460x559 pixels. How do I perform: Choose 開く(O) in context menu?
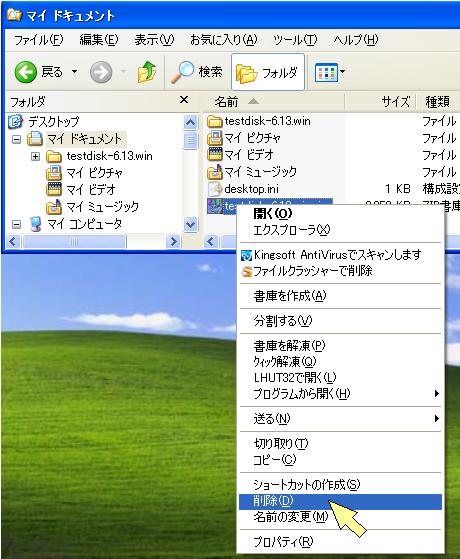point(341,214)
